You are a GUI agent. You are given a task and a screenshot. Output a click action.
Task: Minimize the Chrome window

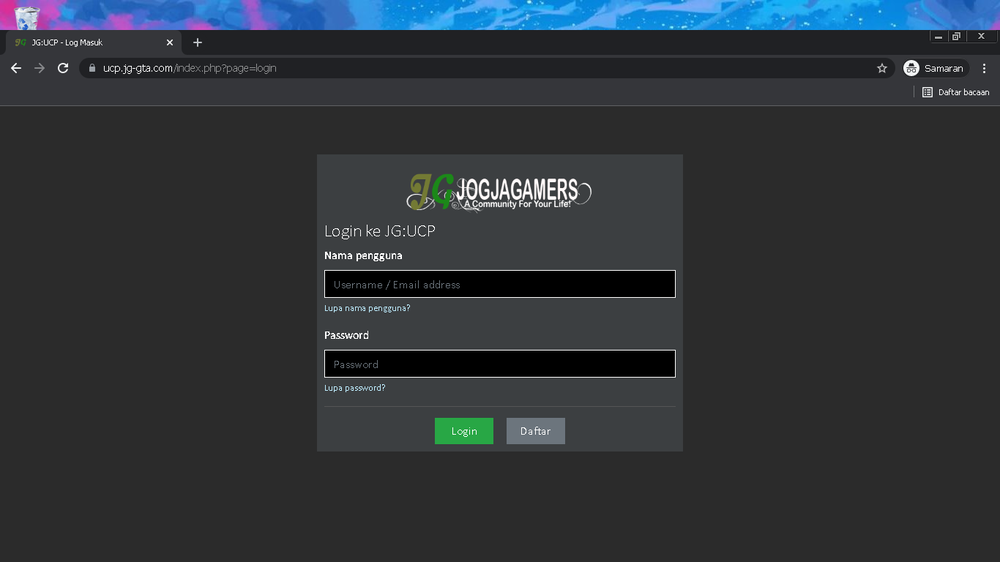click(938, 37)
